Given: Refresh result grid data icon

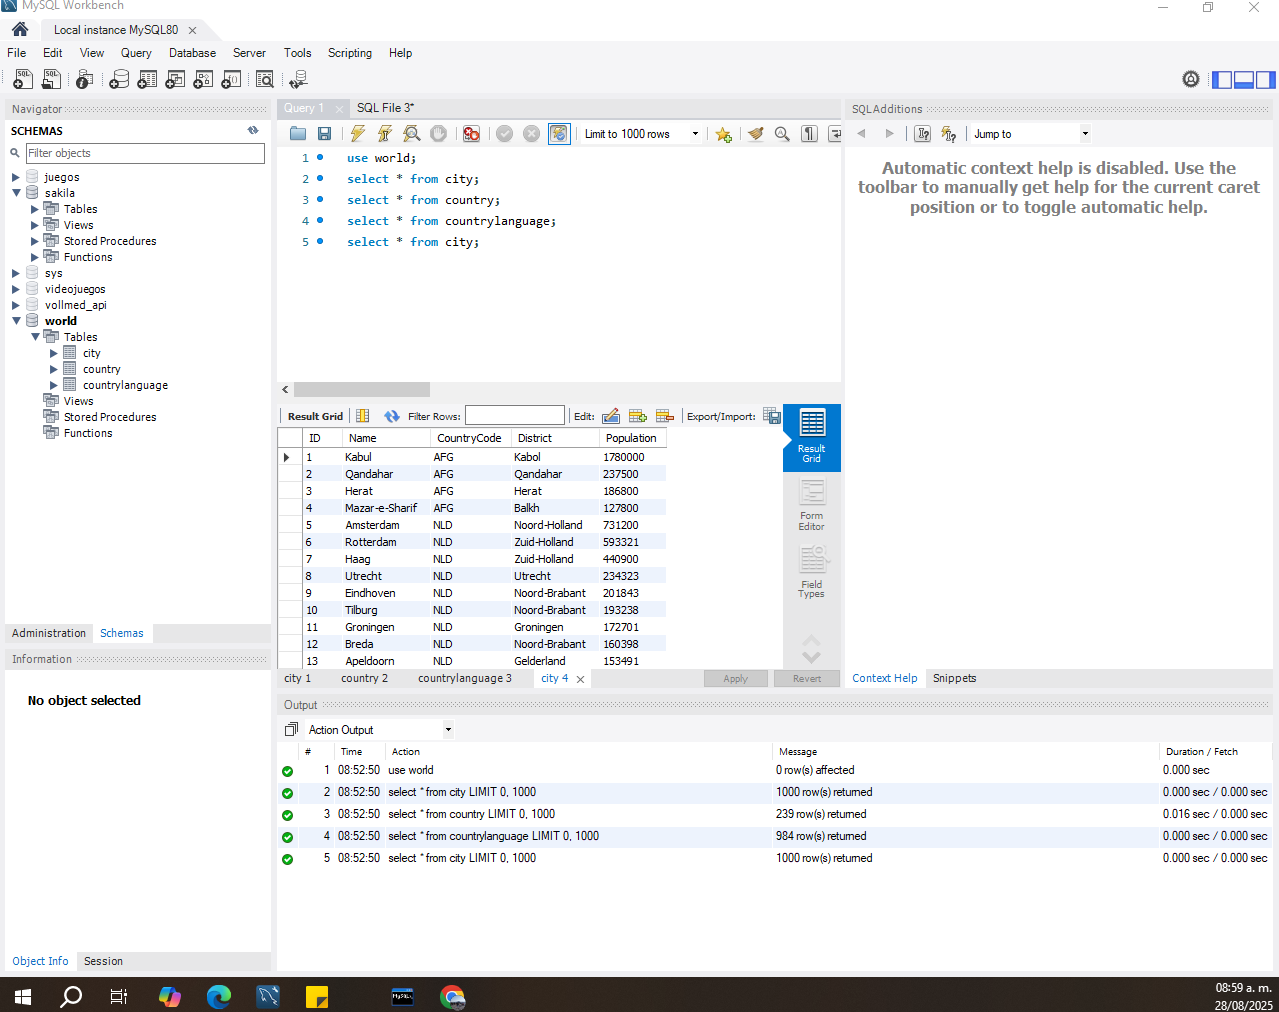Looking at the screenshot, I should tap(391, 416).
